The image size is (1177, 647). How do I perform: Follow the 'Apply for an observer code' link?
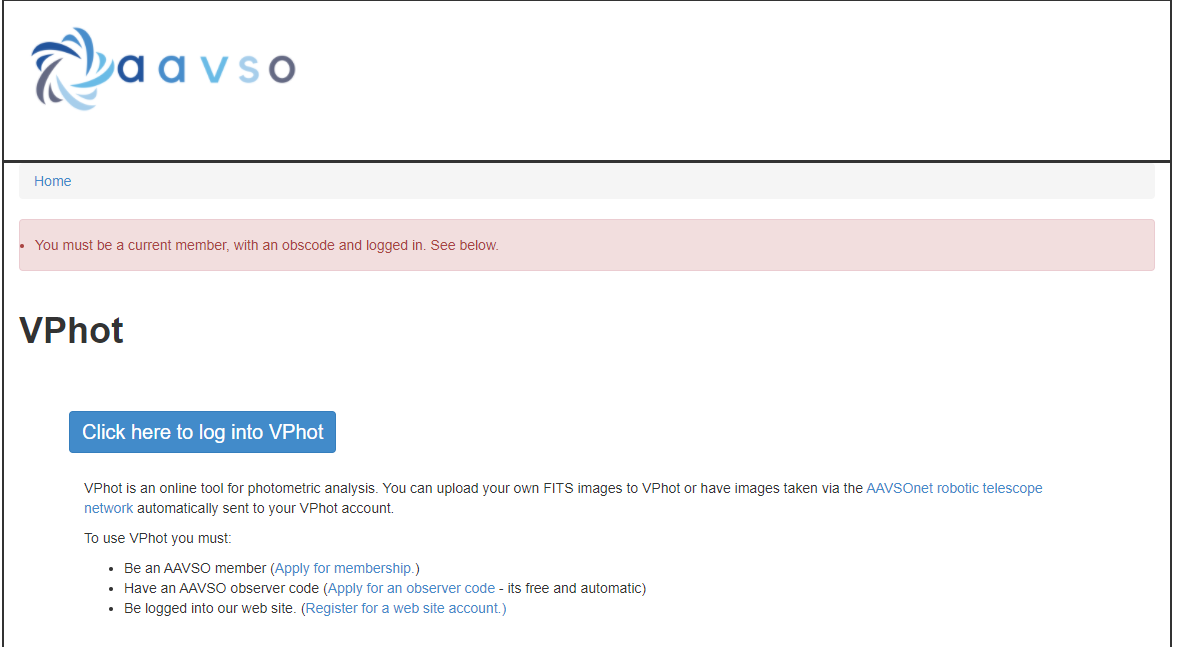(411, 588)
